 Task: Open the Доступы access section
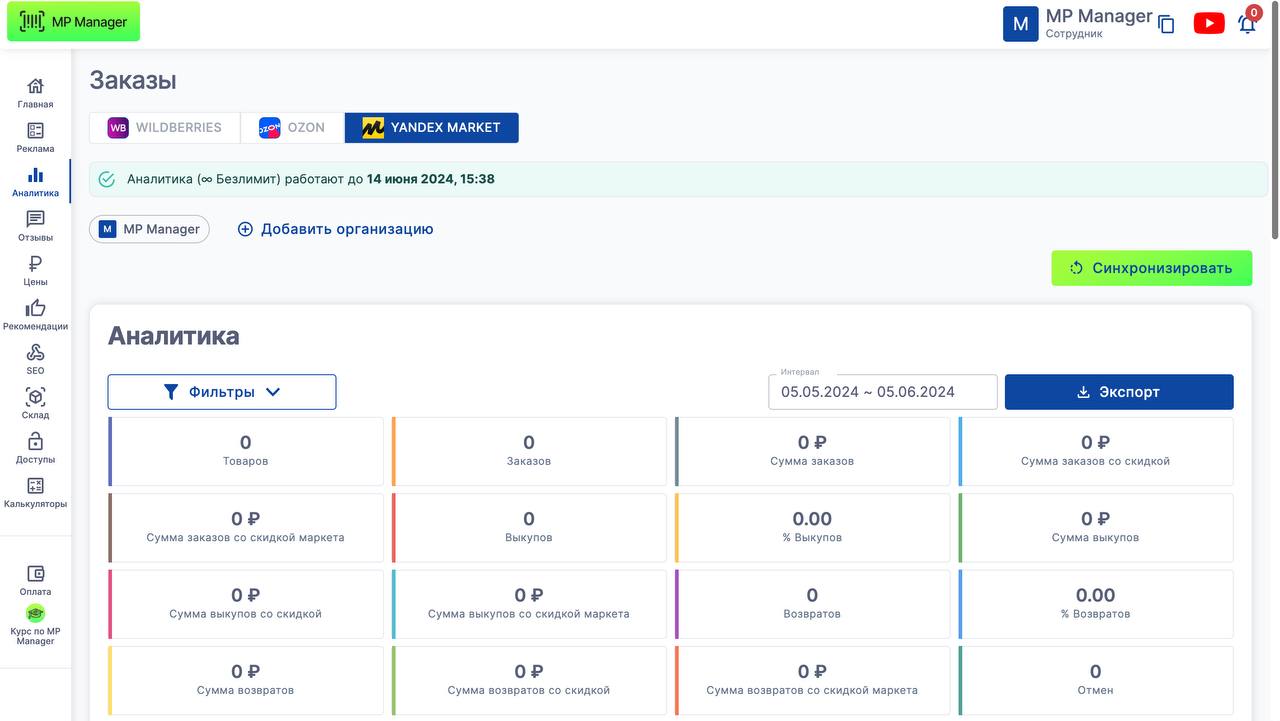click(35, 448)
